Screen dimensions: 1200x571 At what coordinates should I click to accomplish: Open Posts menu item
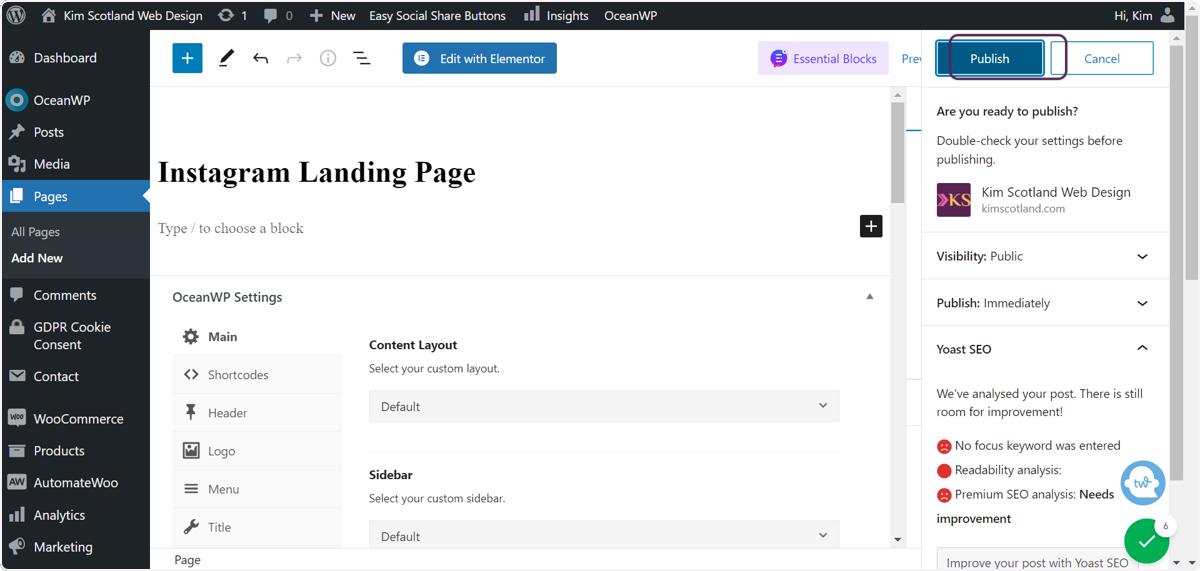(x=75, y=132)
